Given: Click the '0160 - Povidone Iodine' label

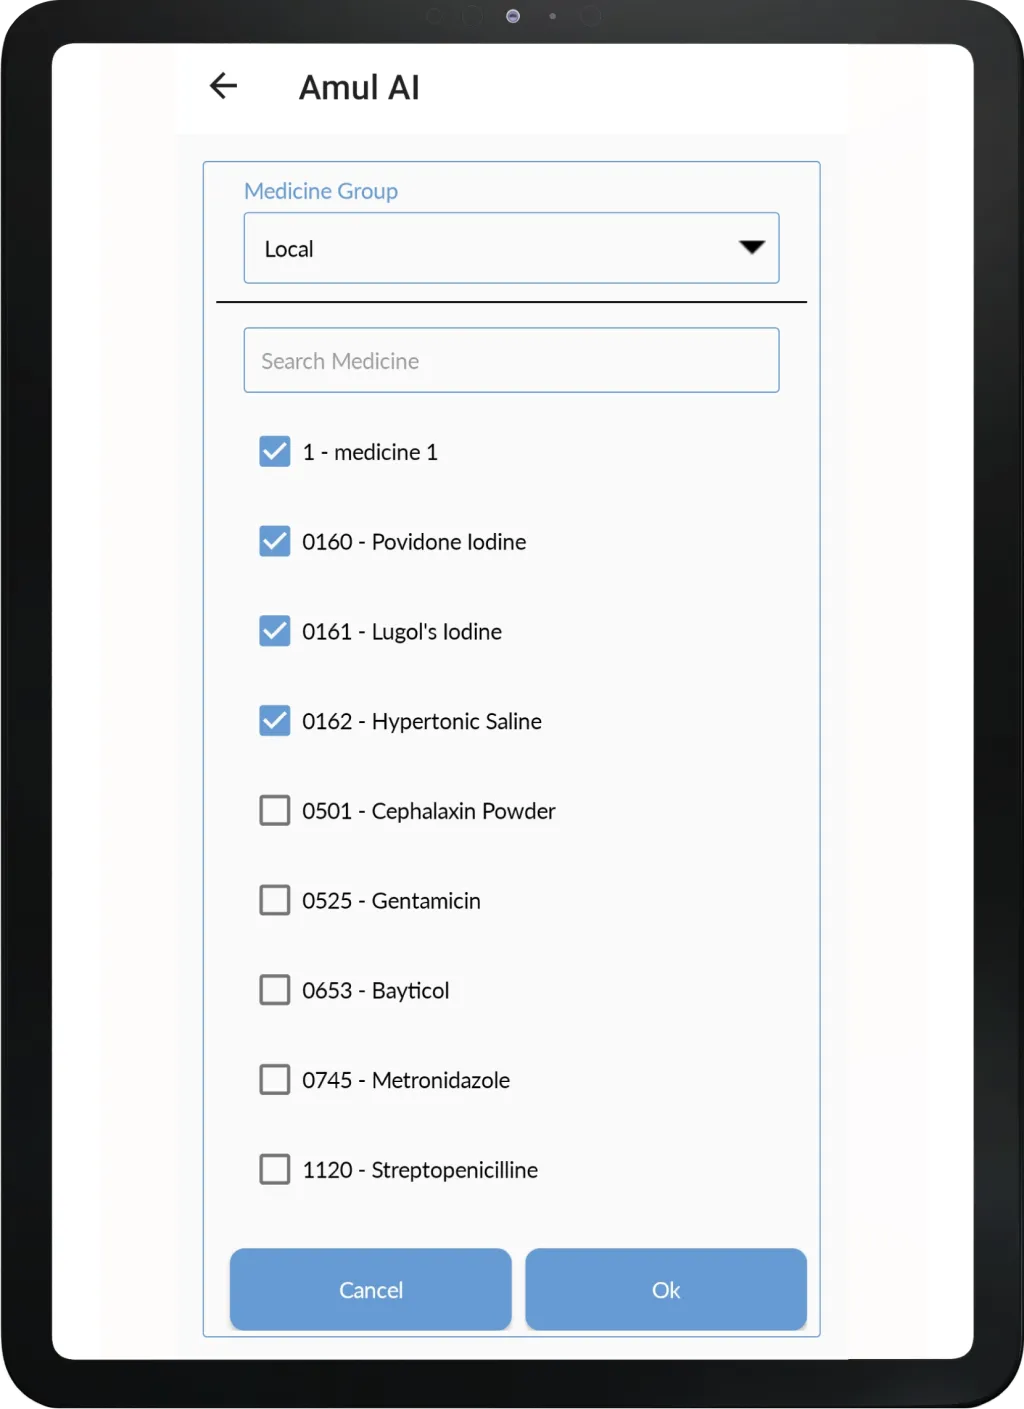Looking at the screenshot, I should pyautogui.click(x=414, y=542).
